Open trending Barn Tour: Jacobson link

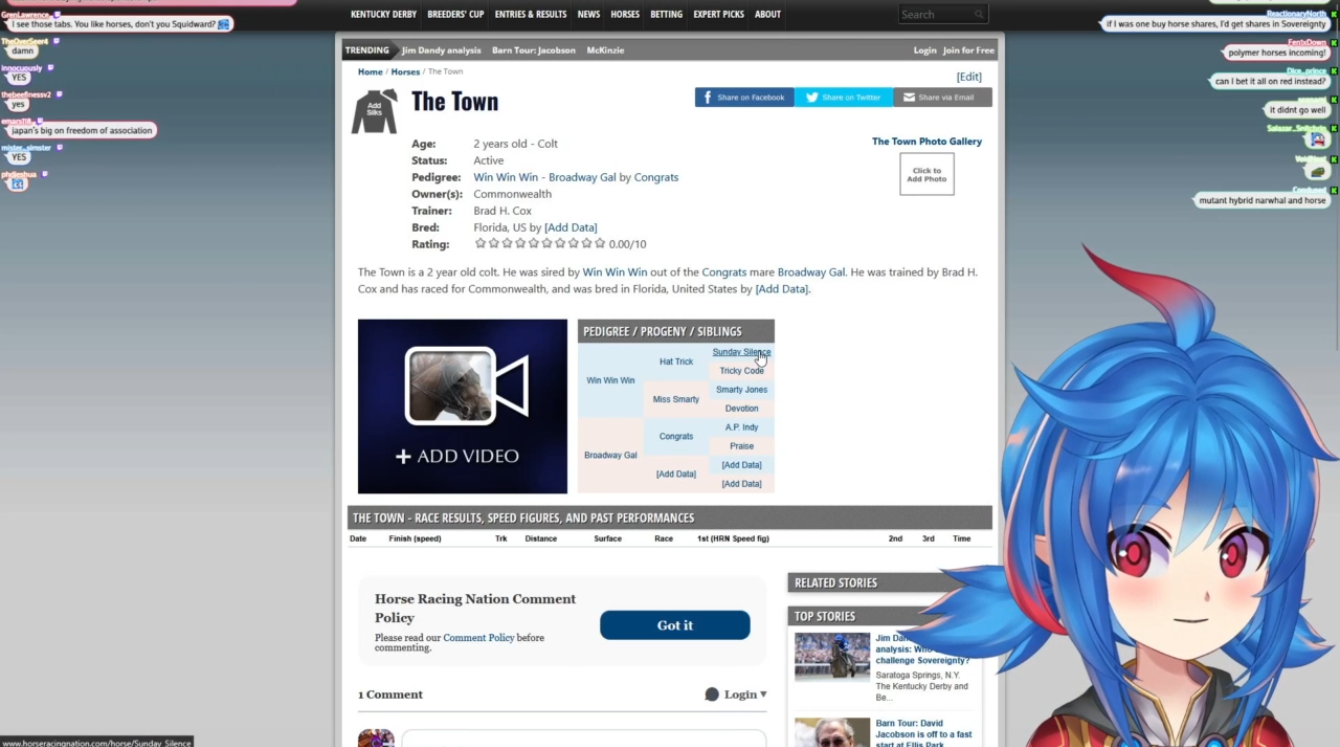click(x=533, y=50)
